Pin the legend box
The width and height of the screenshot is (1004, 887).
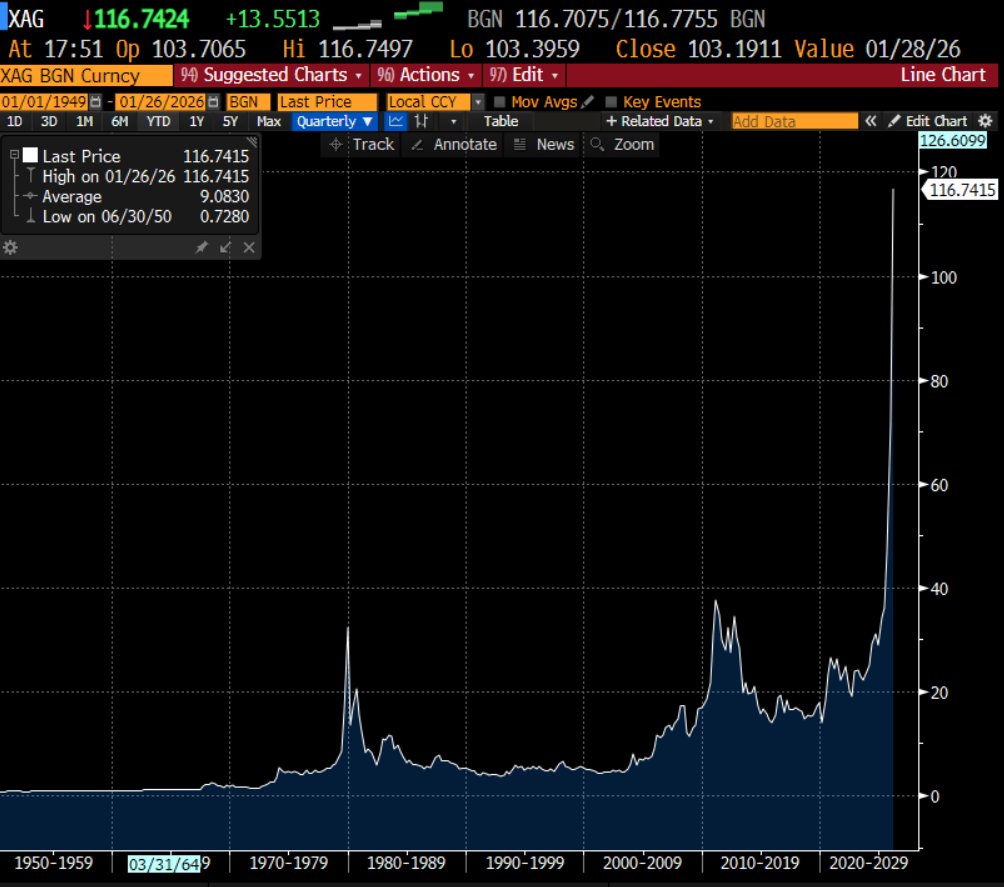click(x=201, y=247)
